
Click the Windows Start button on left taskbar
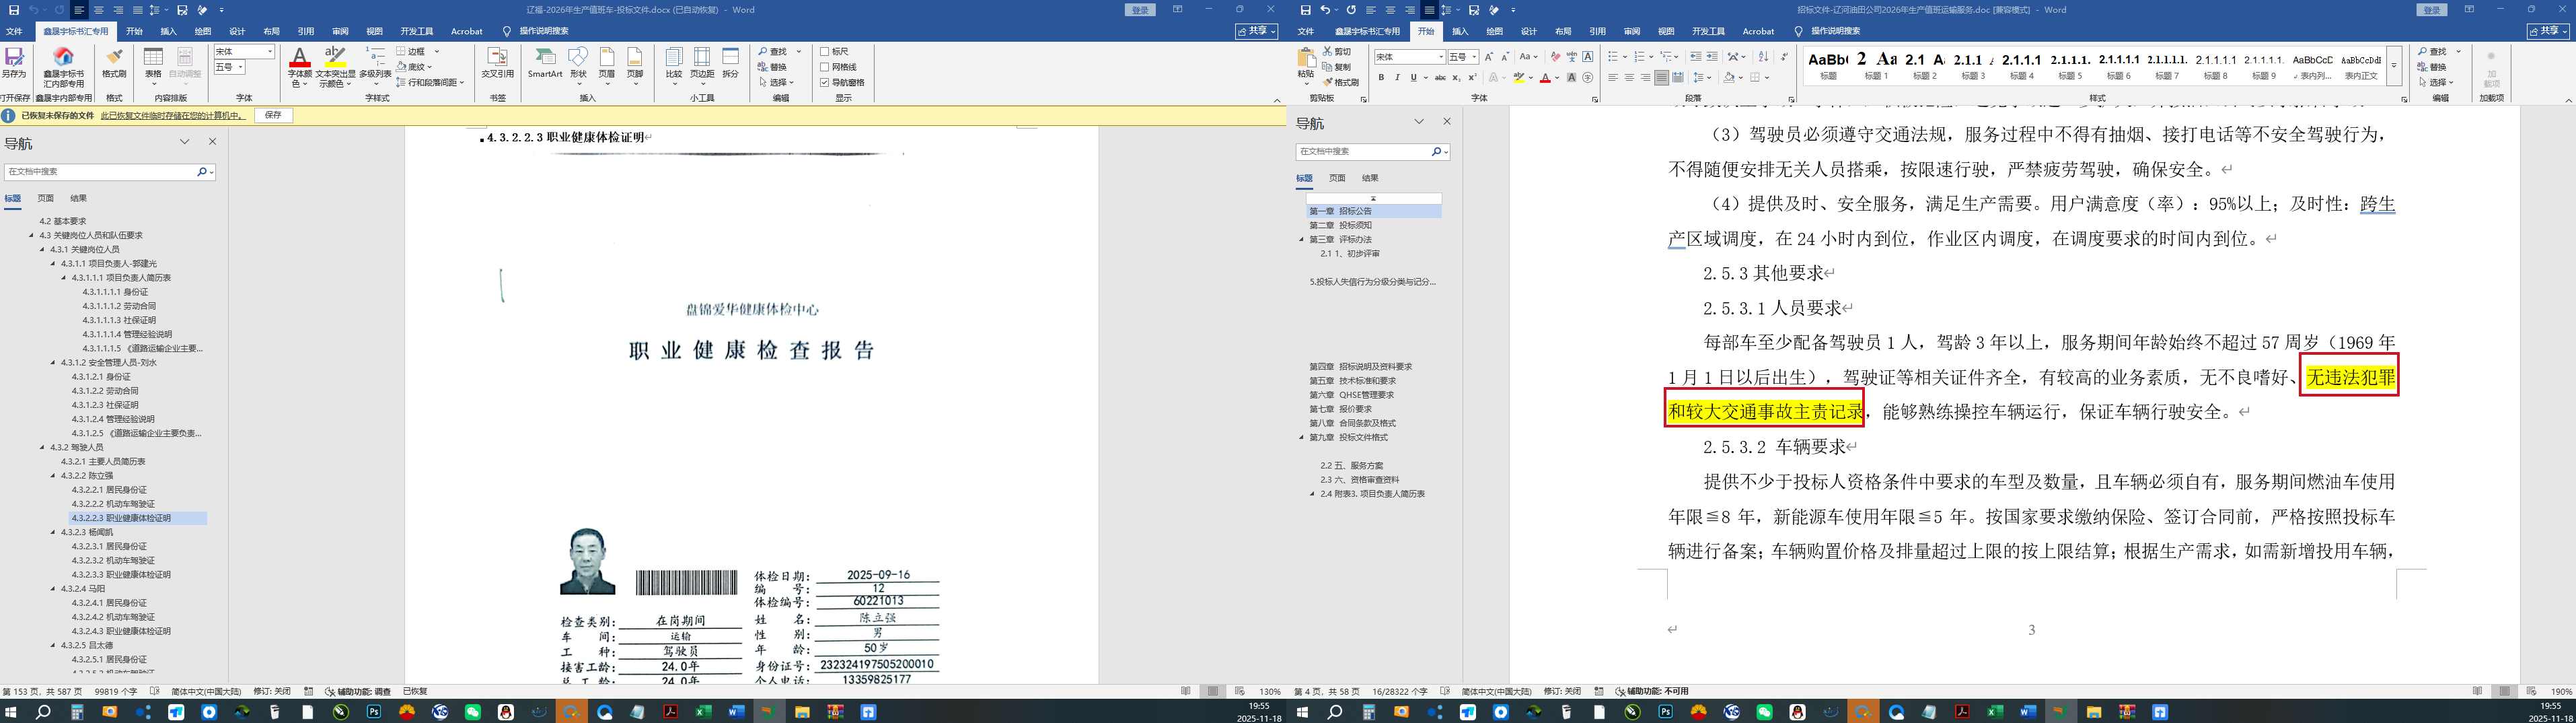[x=11, y=712]
